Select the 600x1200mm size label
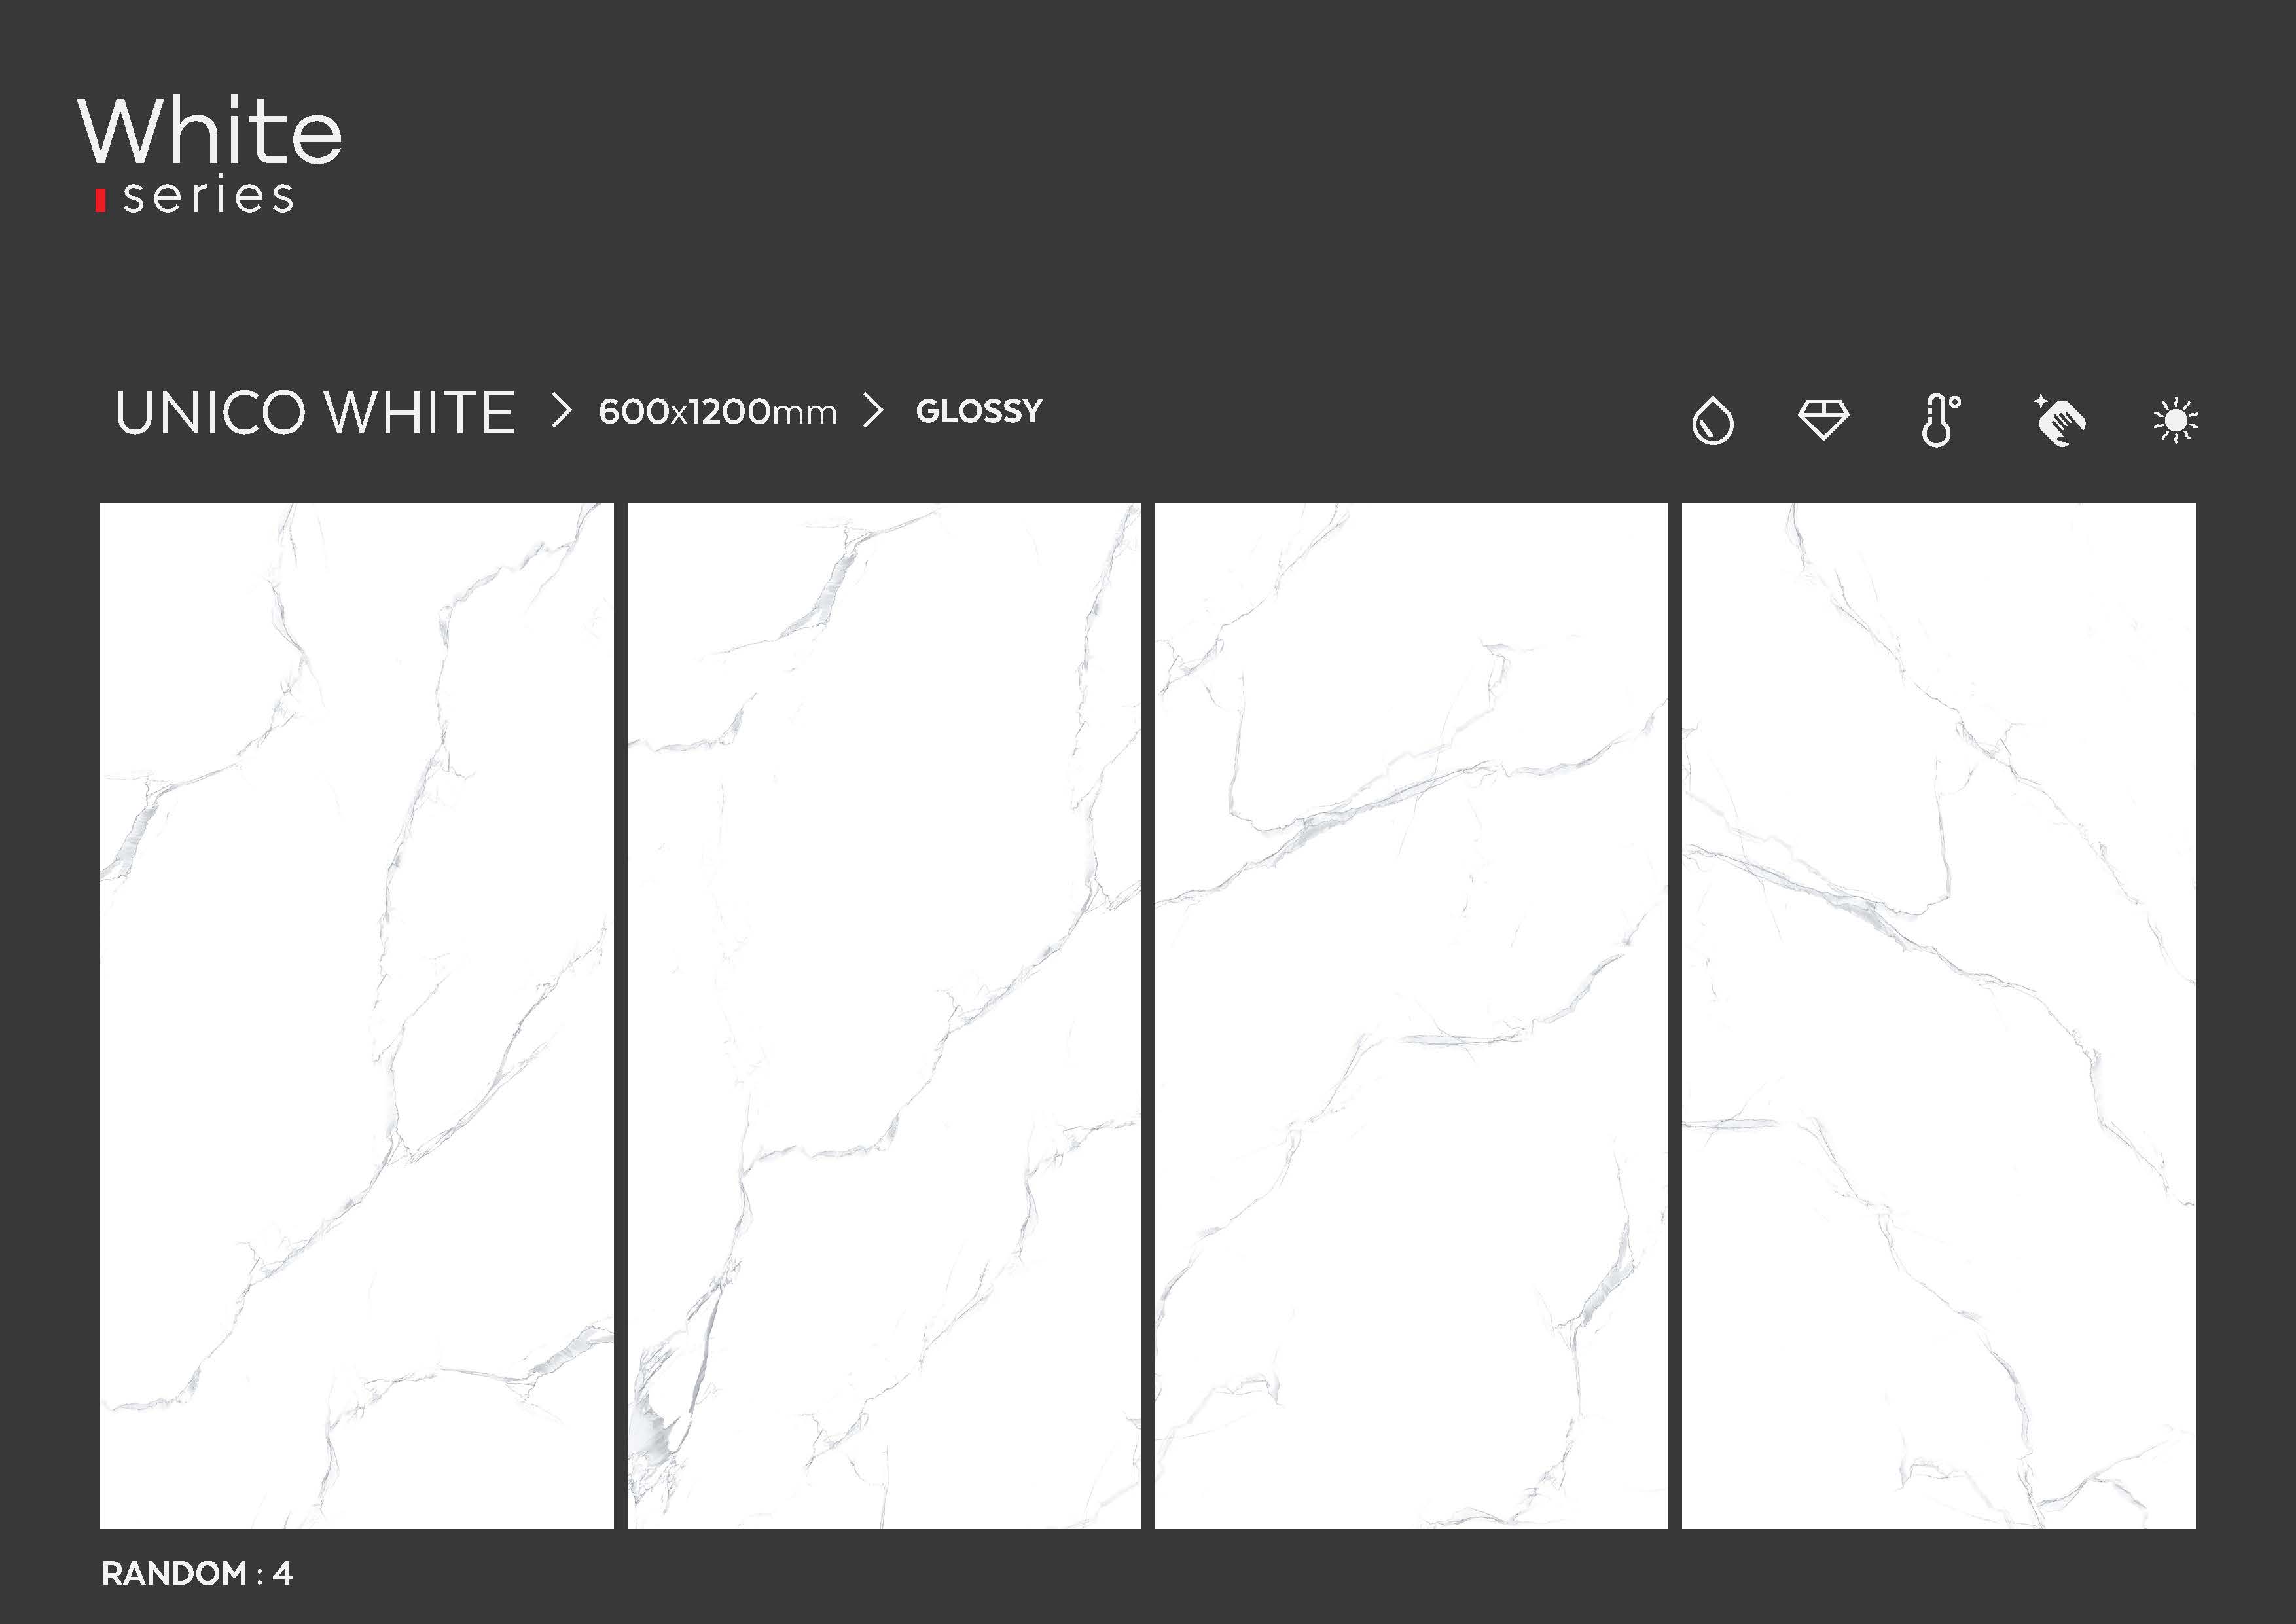Image resolution: width=2296 pixels, height=1624 pixels. pyautogui.click(x=717, y=412)
